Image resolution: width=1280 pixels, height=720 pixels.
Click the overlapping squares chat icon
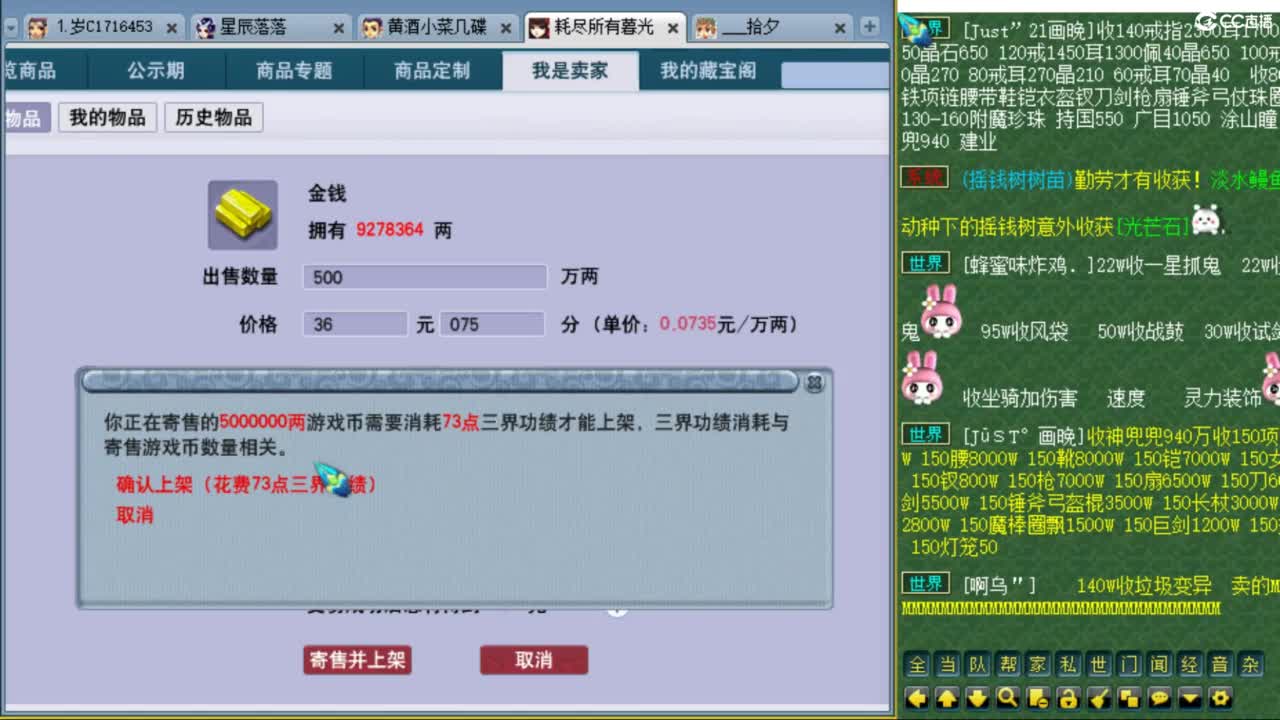[x=1129, y=698]
